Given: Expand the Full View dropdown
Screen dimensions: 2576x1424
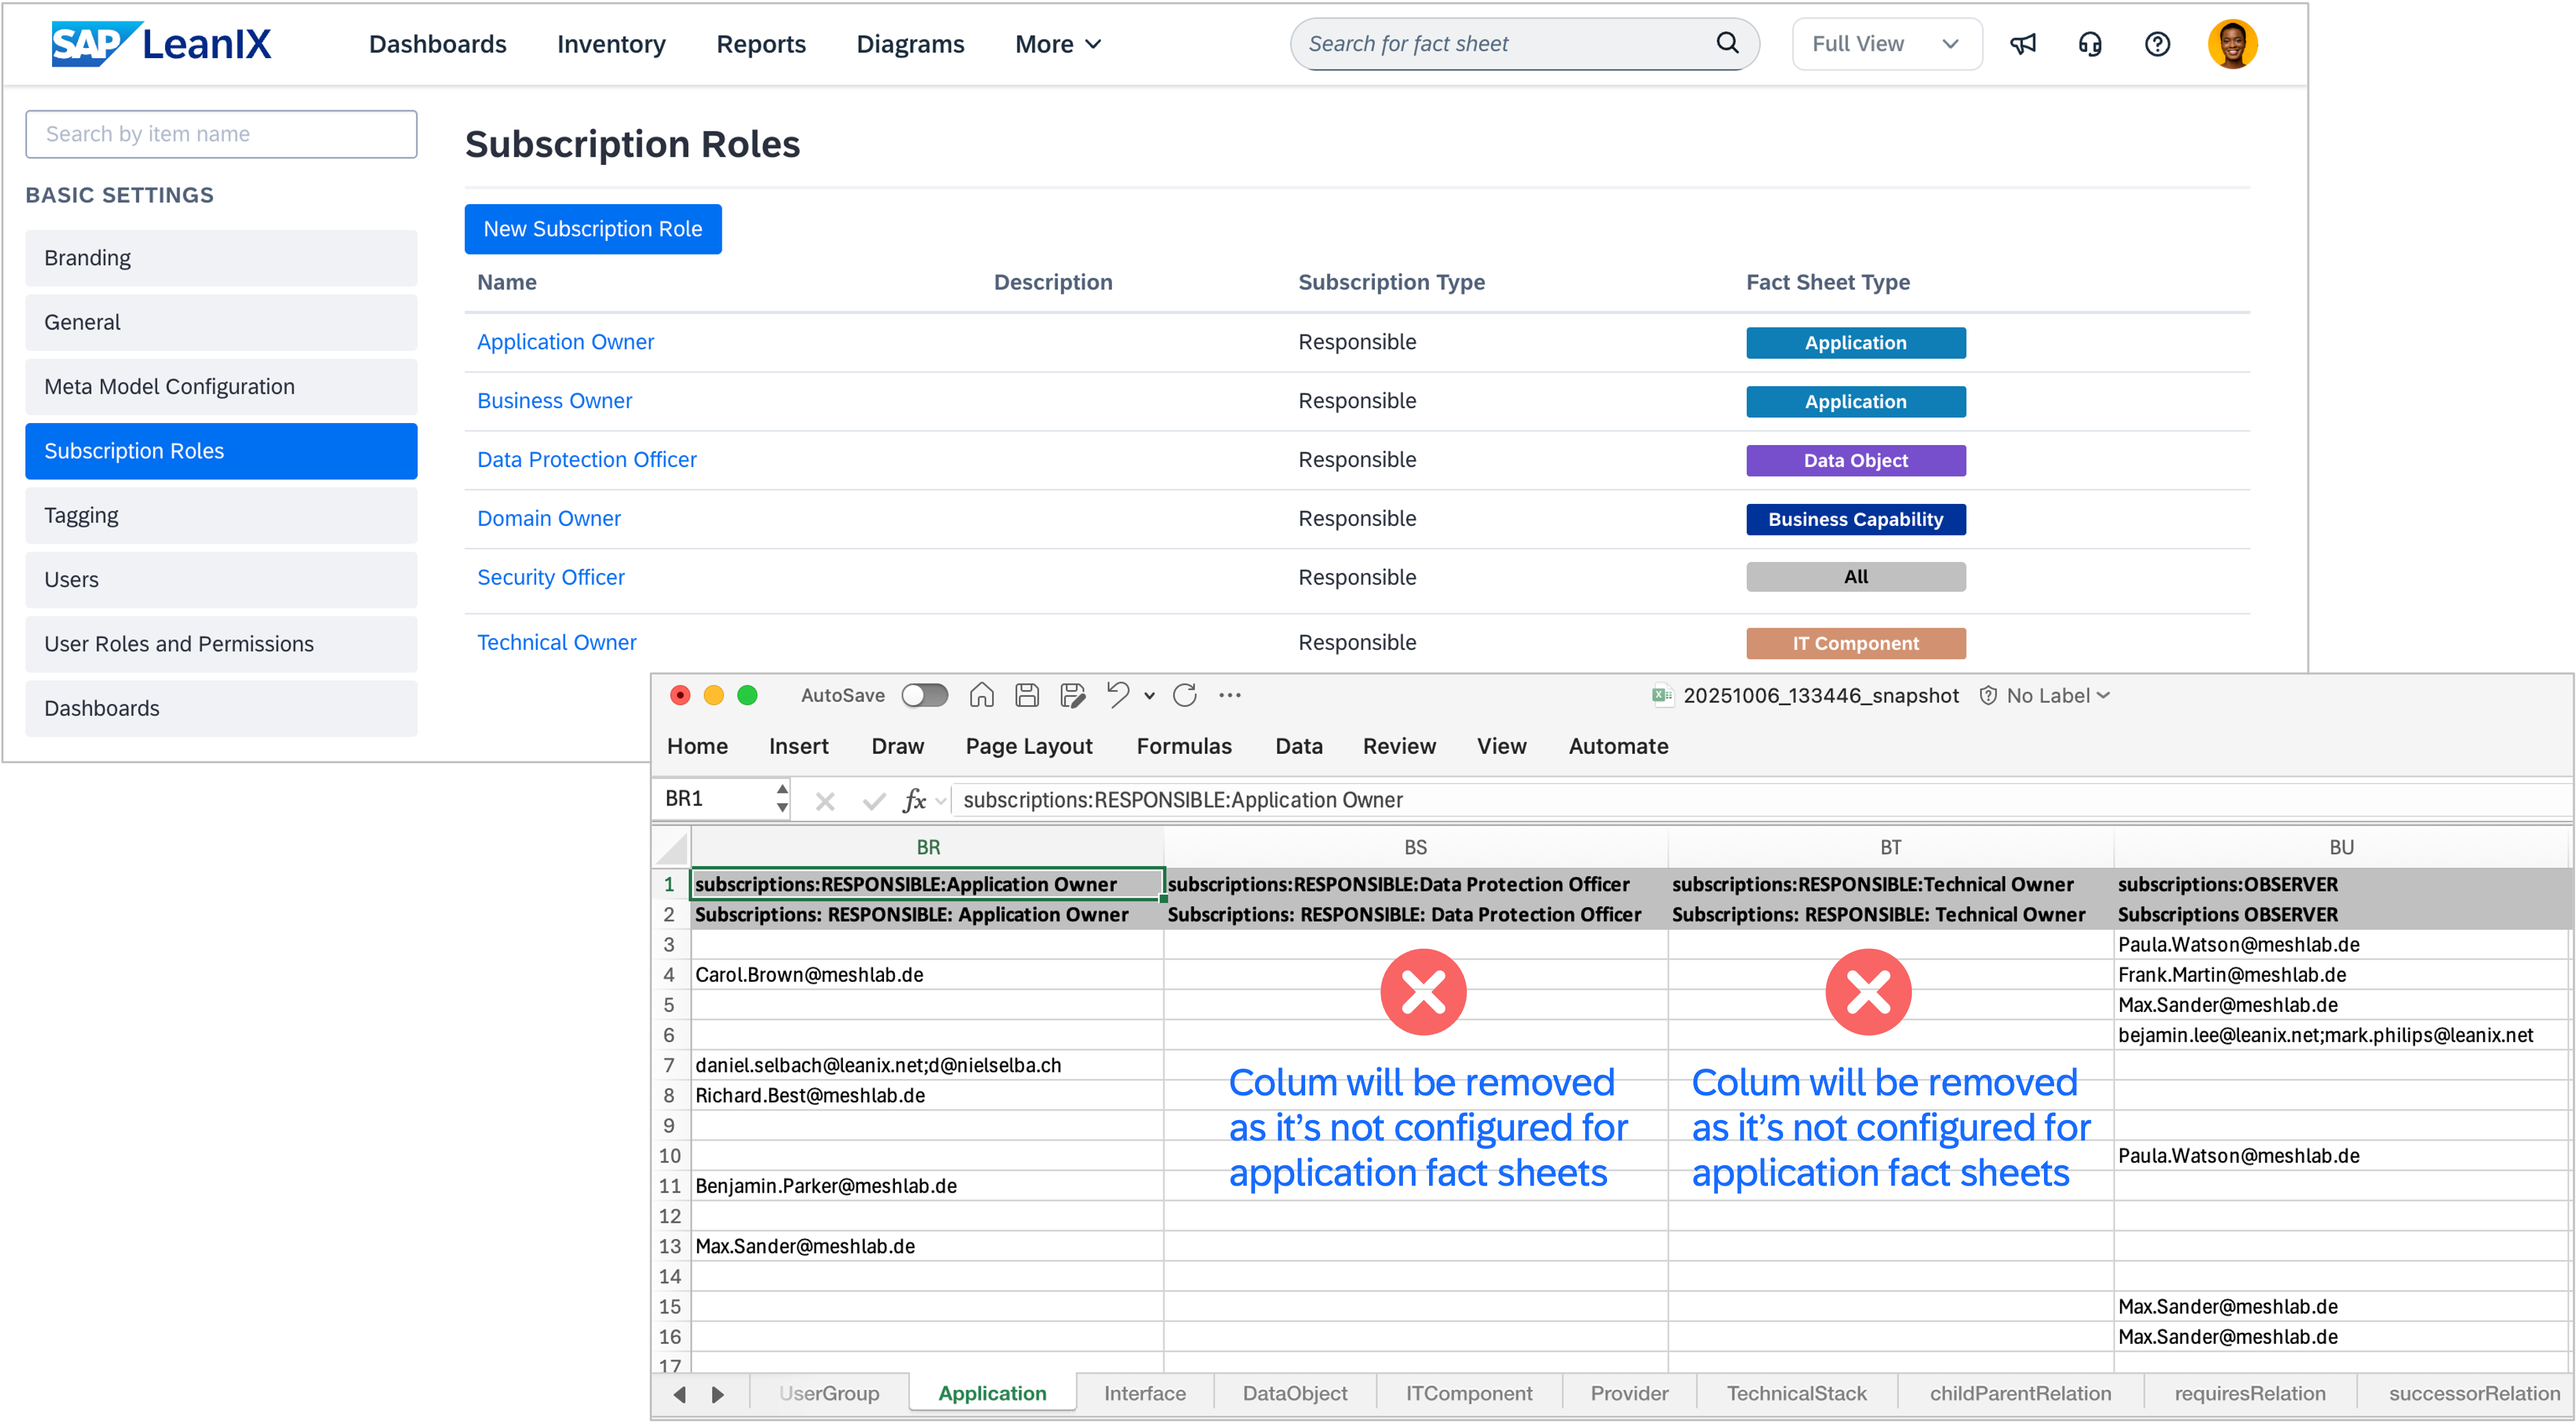Looking at the screenshot, I should (x=1885, y=44).
